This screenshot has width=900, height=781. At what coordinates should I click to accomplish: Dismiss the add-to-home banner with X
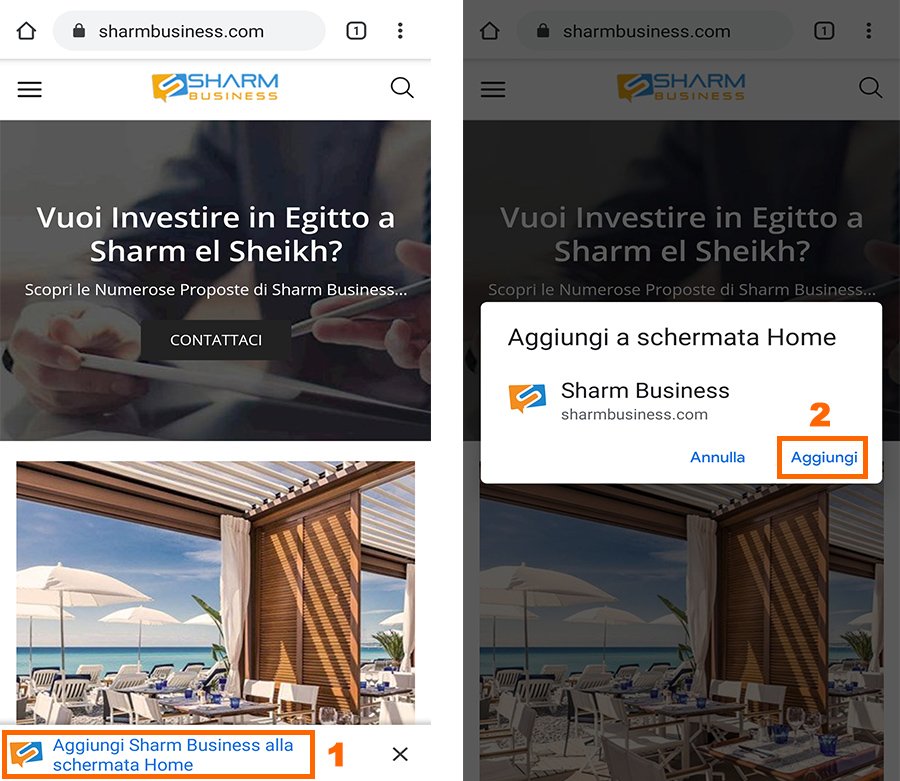click(x=400, y=754)
